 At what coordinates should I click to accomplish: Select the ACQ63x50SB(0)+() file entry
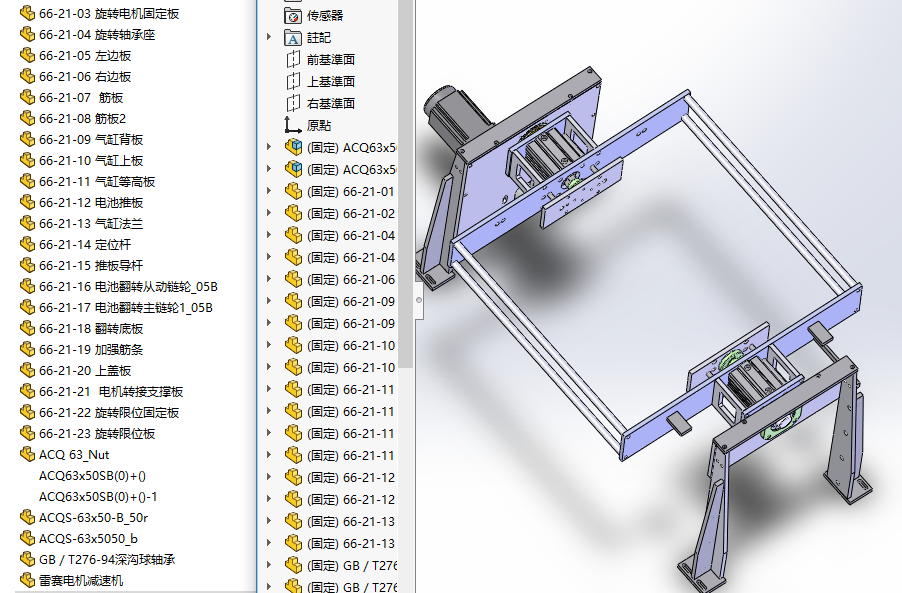click(x=92, y=476)
